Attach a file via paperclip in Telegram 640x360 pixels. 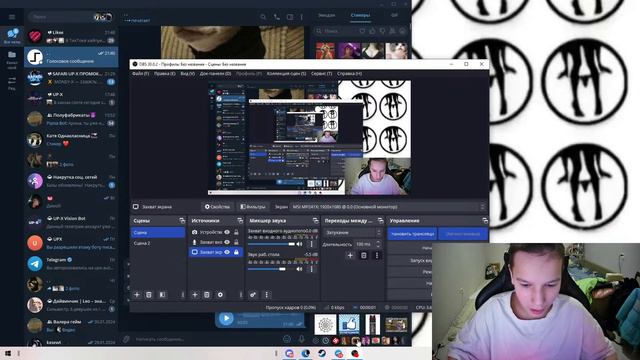coord(127,339)
